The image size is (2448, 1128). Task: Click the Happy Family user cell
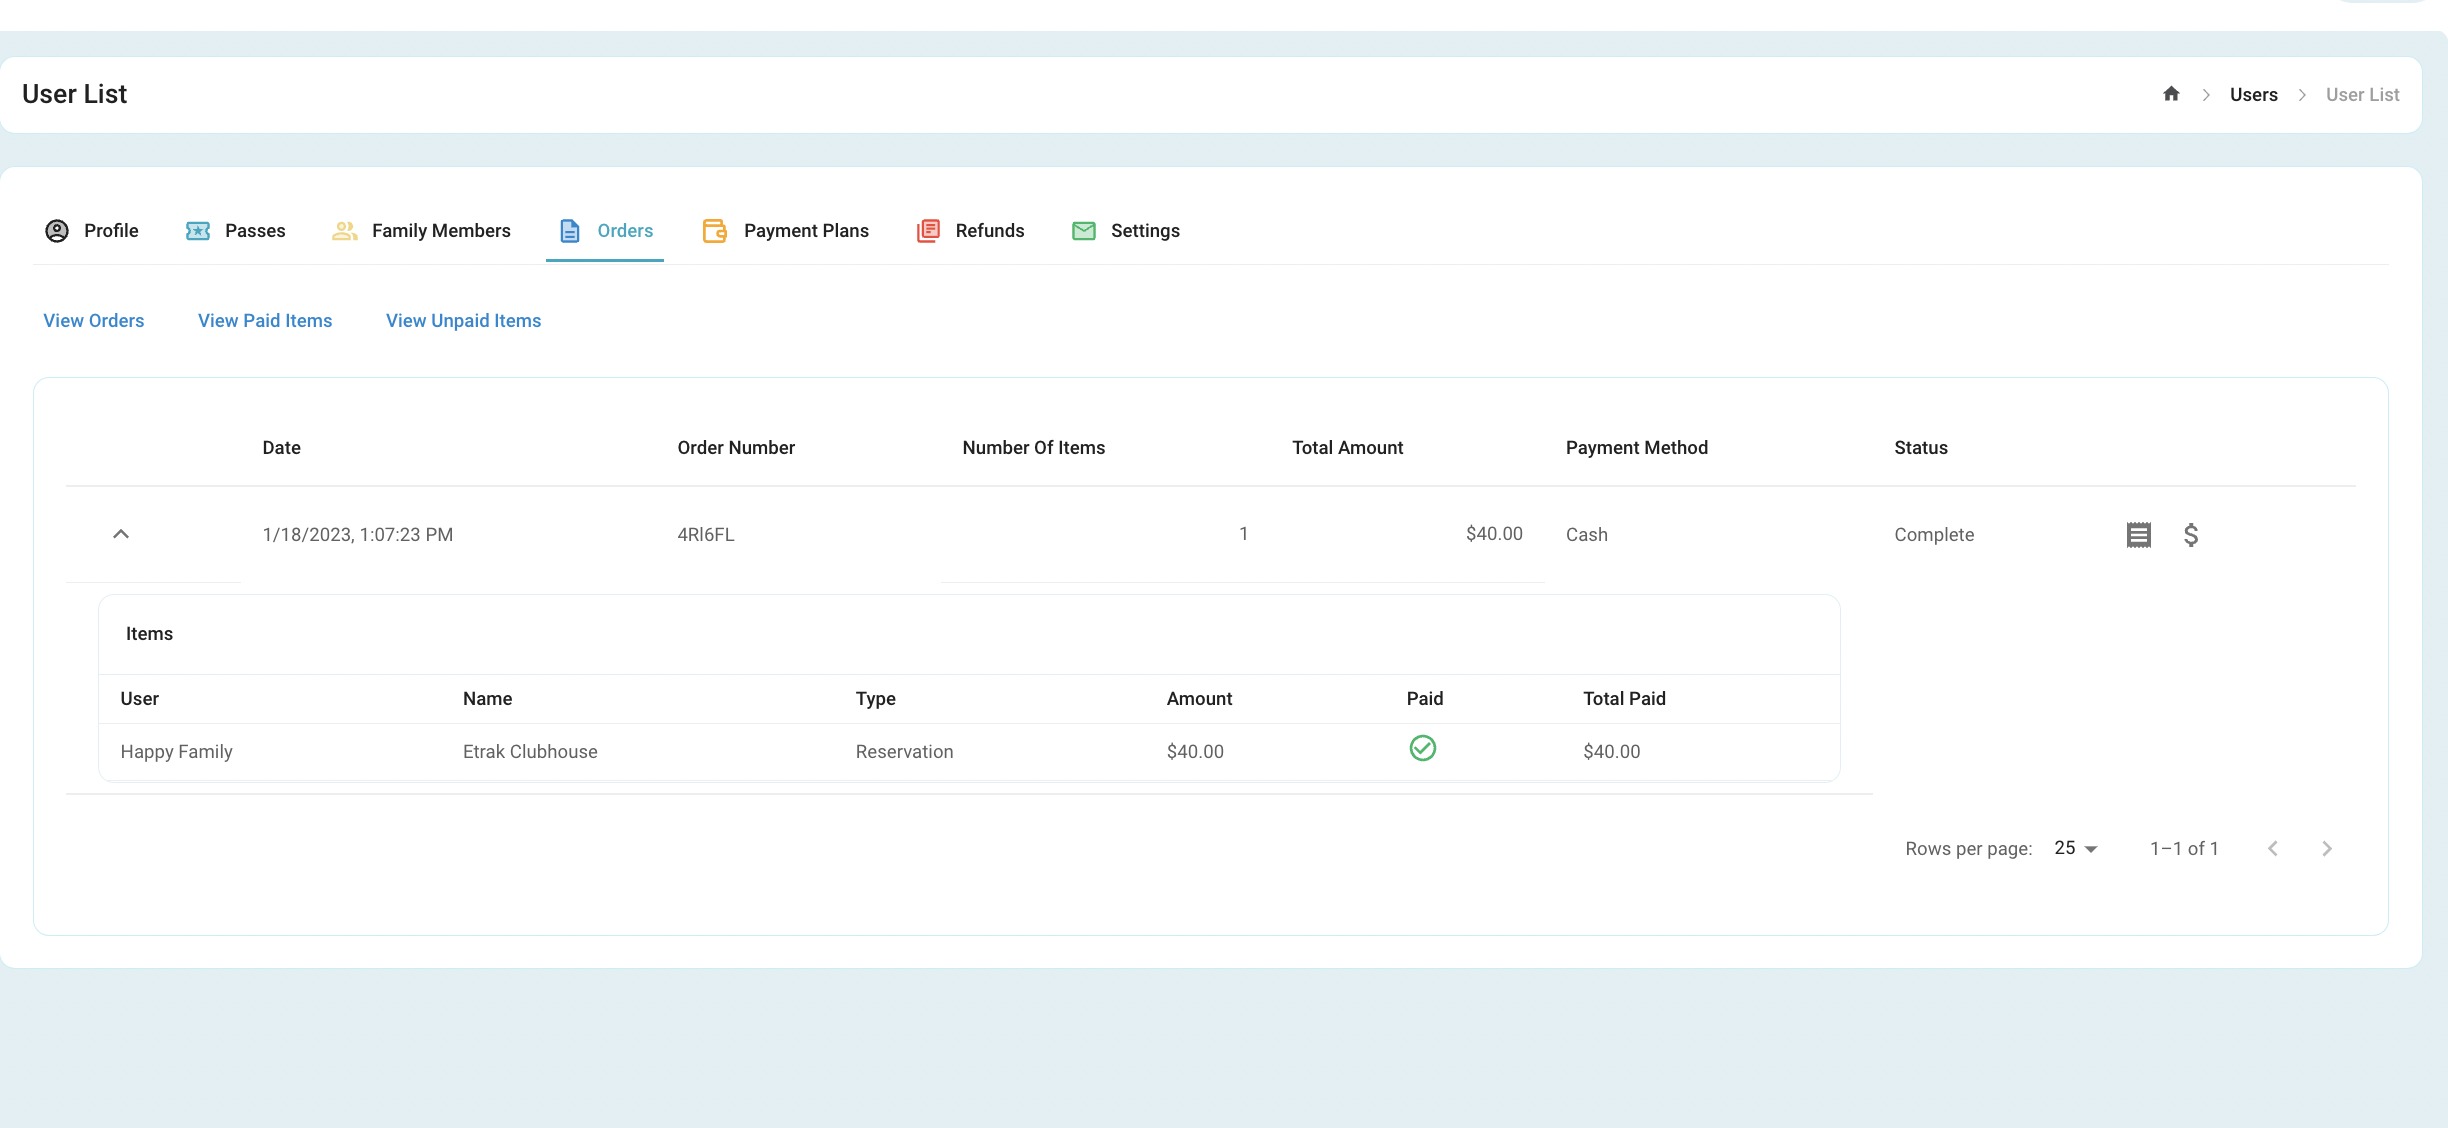[x=177, y=752]
